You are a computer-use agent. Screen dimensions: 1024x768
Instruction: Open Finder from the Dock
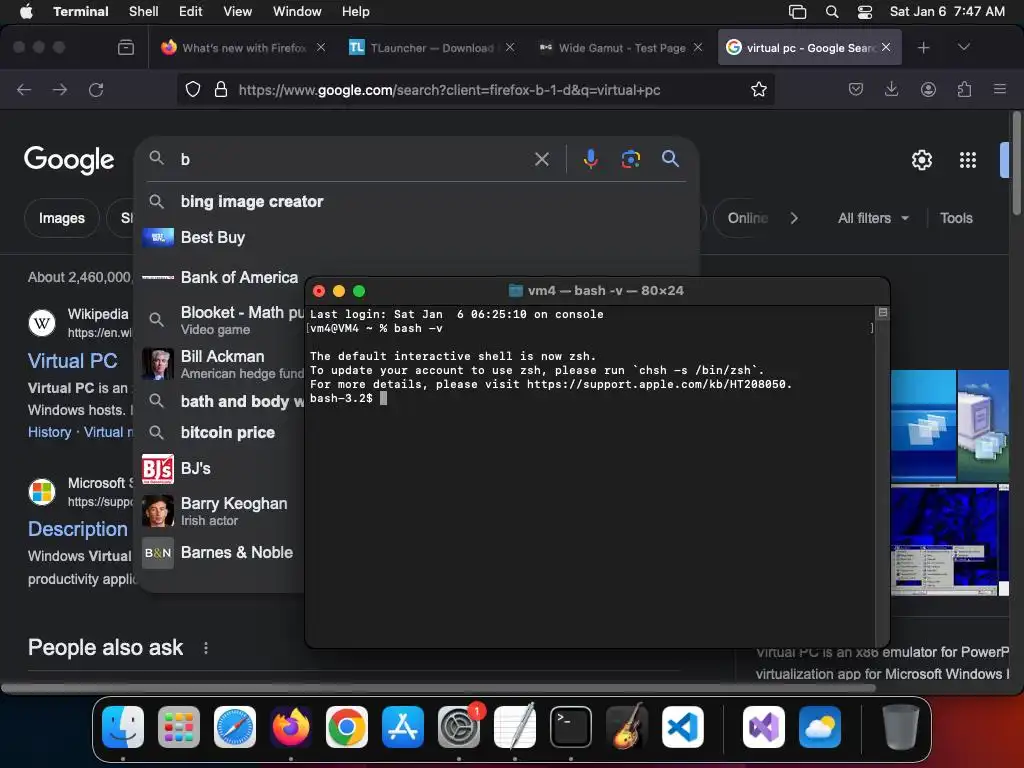[x=123, y=727]
